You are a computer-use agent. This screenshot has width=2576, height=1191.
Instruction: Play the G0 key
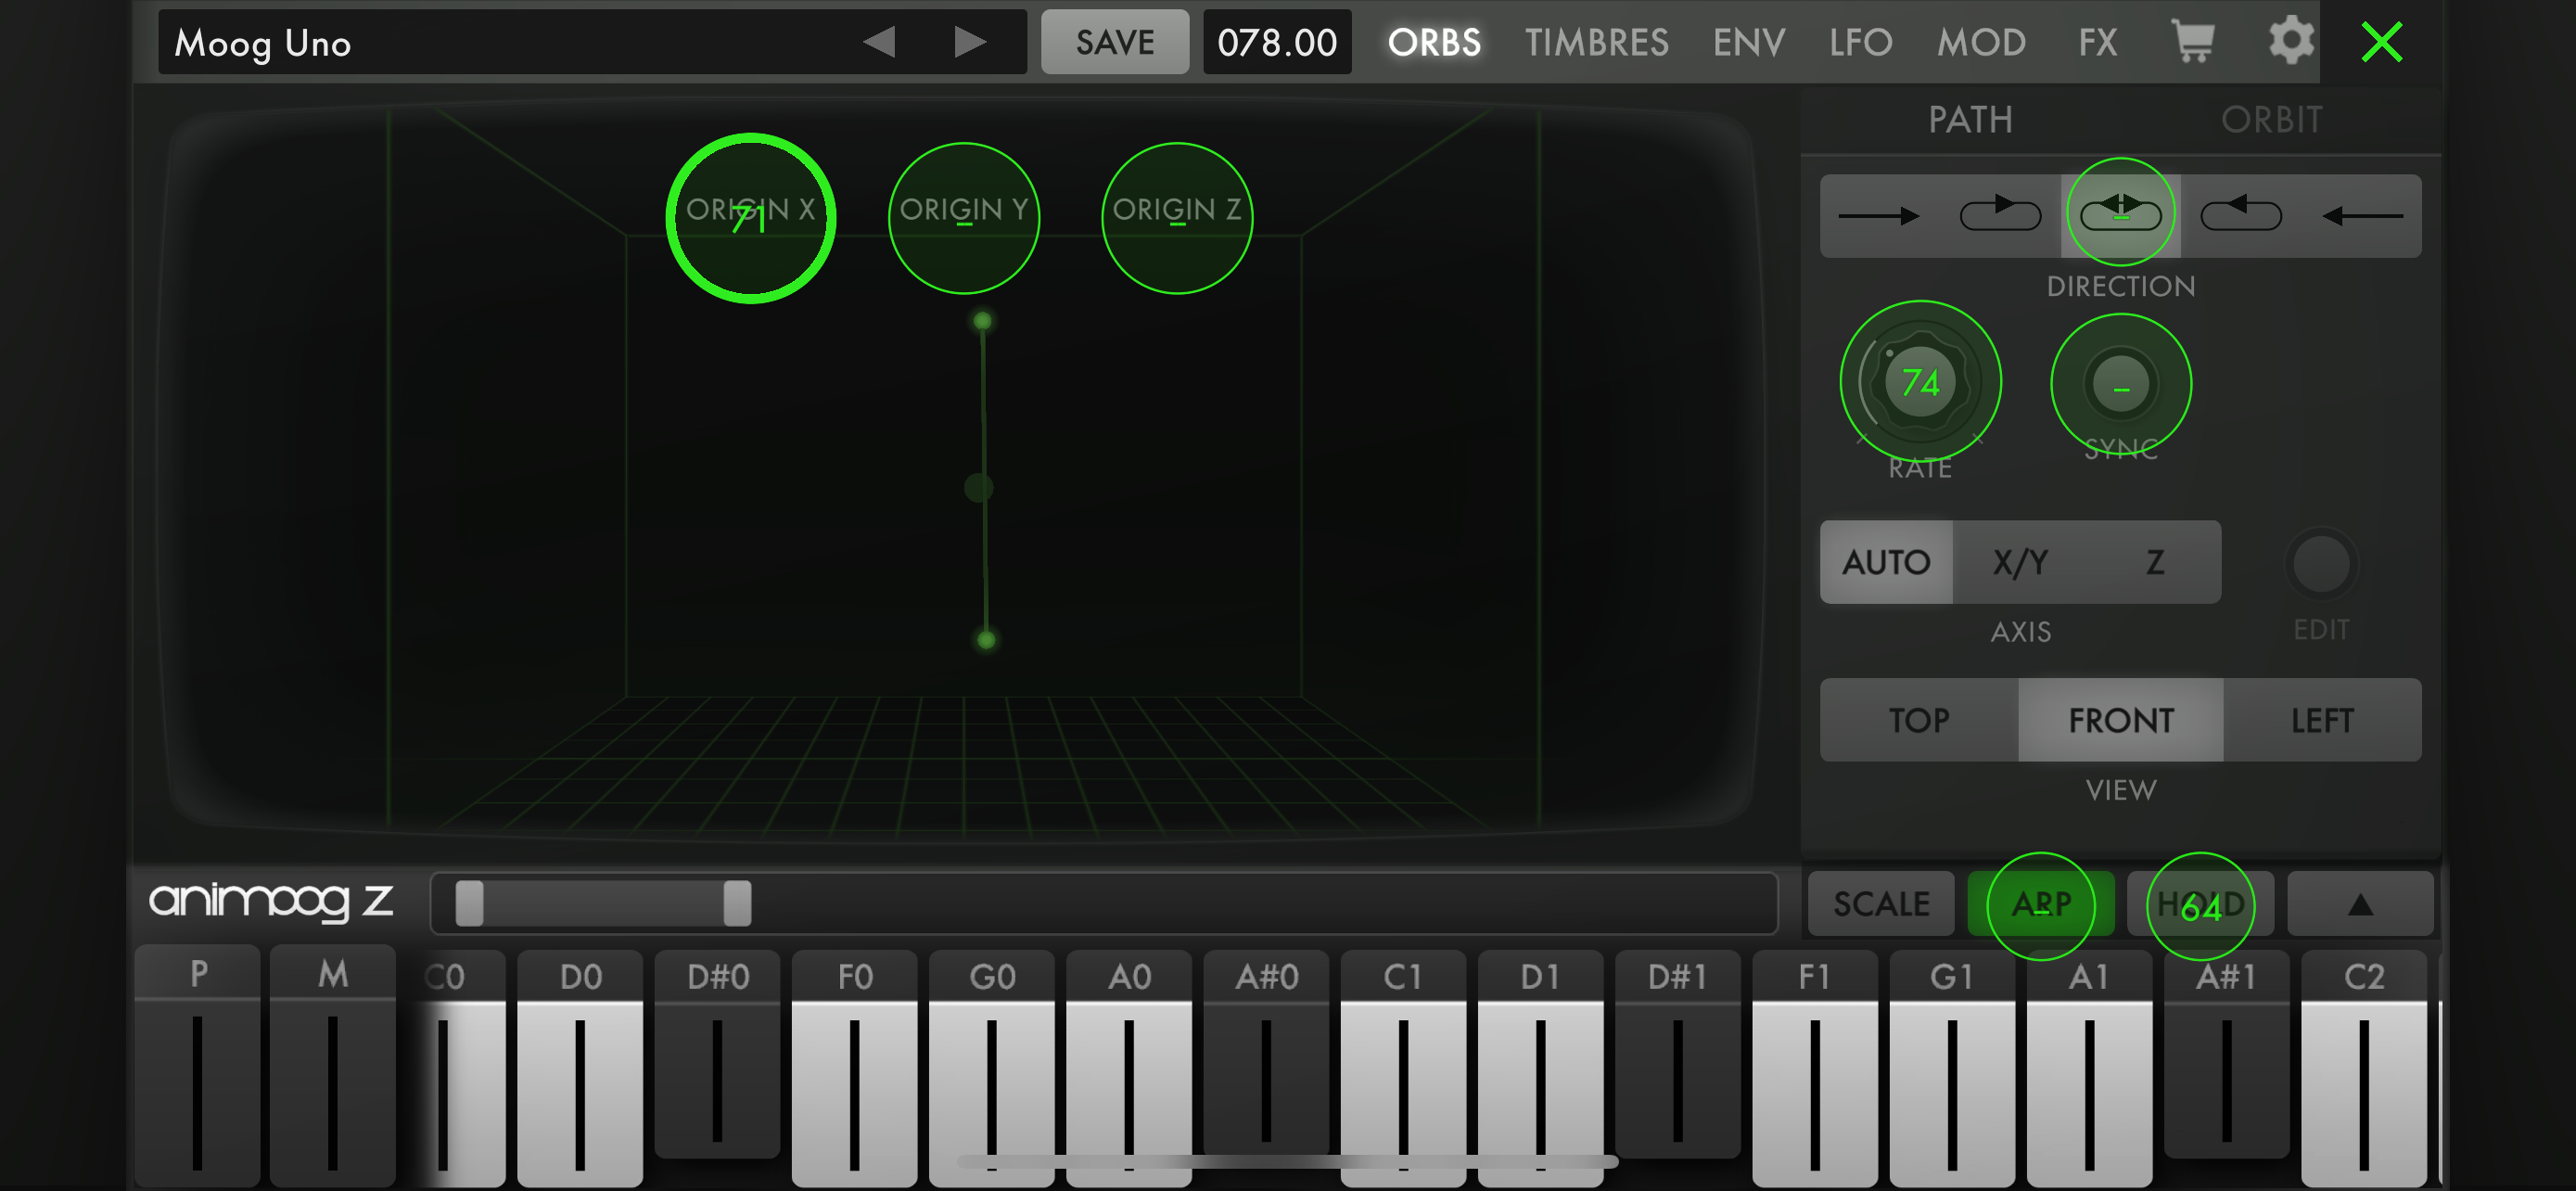[991, 1070]
